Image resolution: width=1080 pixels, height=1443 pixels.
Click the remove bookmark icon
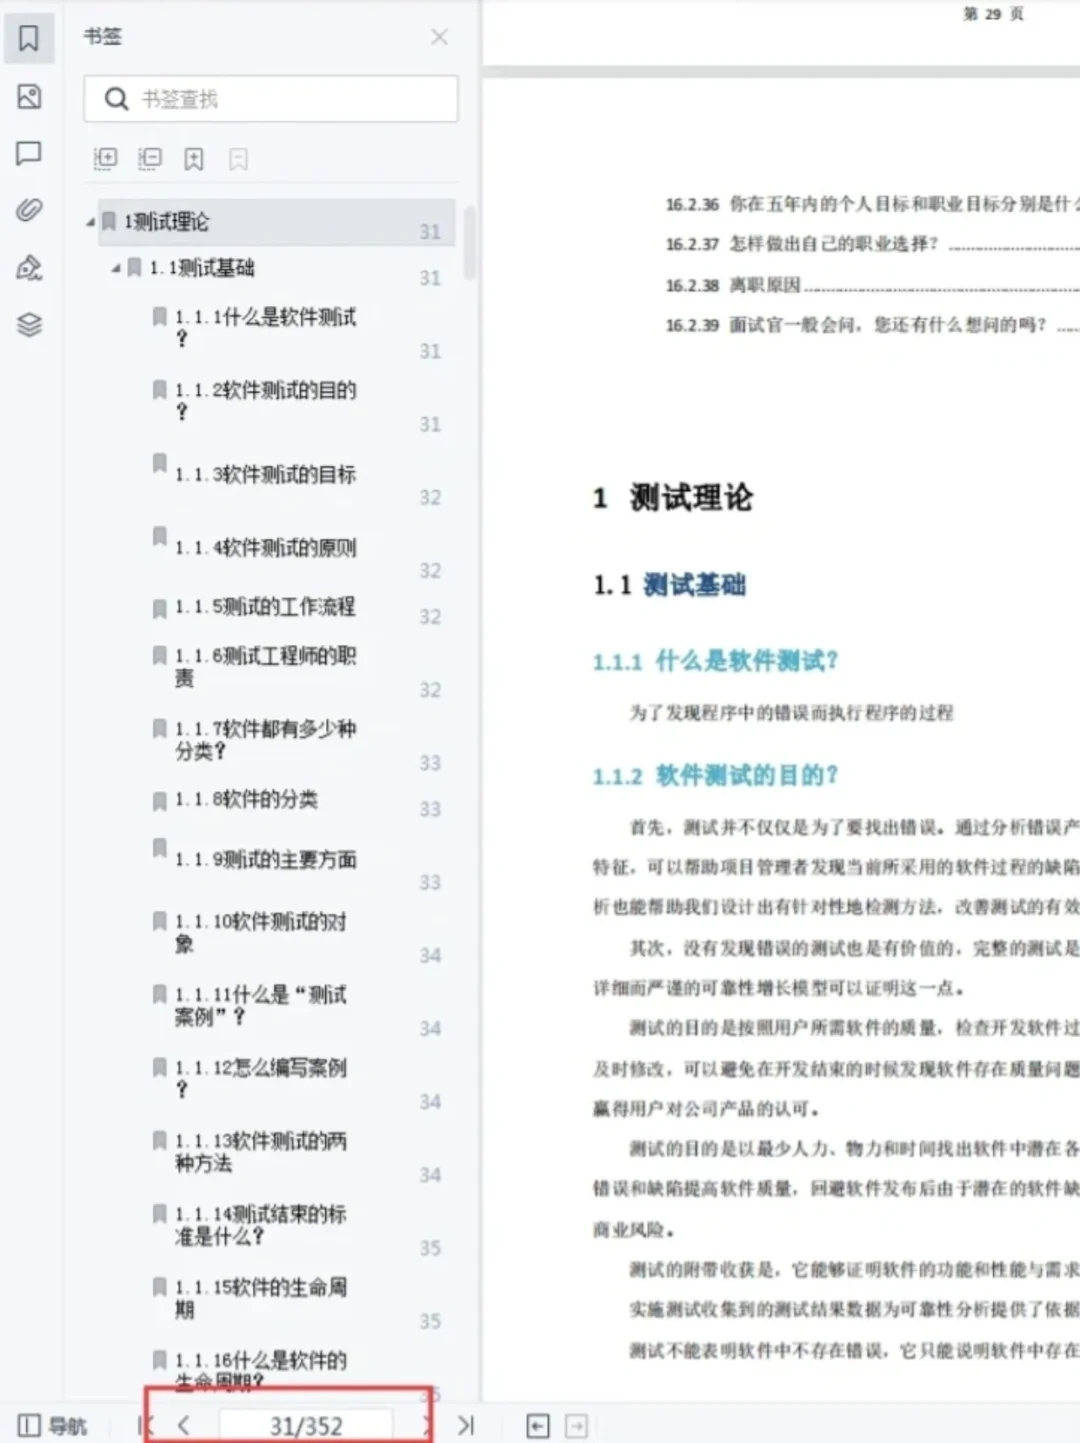click(237, 159)
